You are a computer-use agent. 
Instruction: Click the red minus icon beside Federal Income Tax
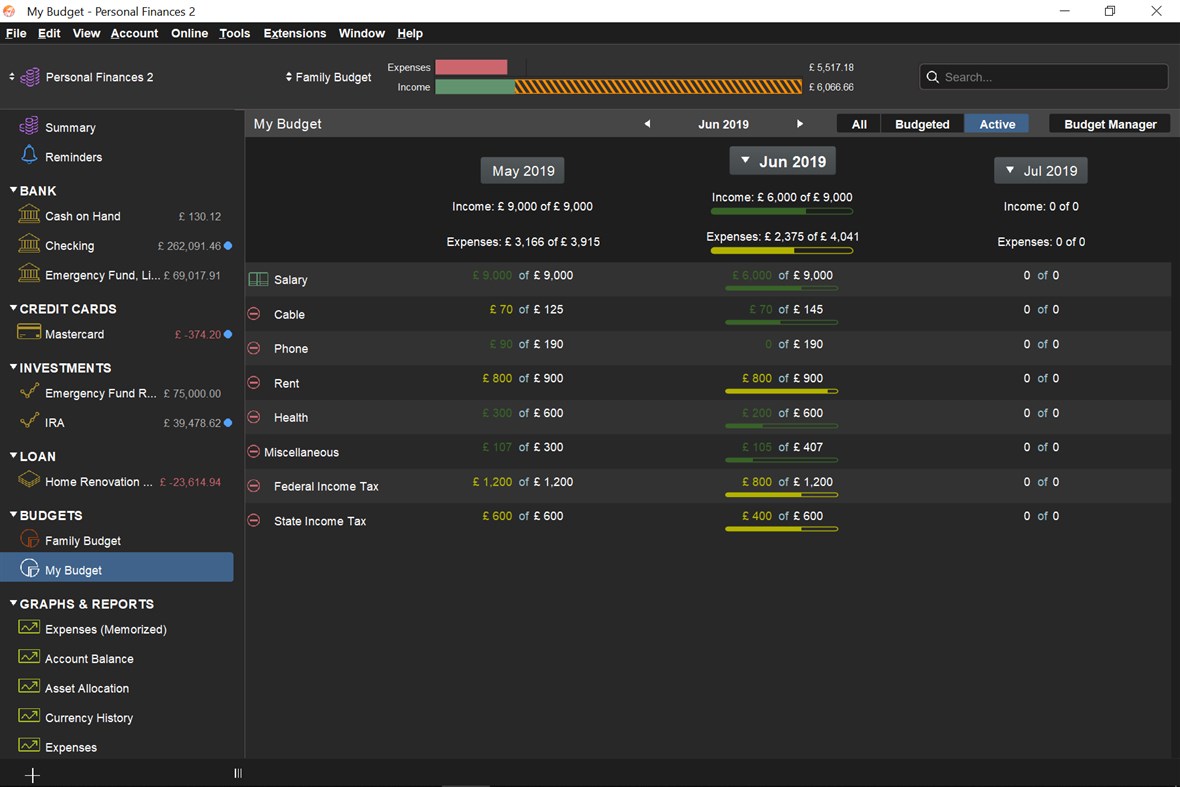pos(254,486)
